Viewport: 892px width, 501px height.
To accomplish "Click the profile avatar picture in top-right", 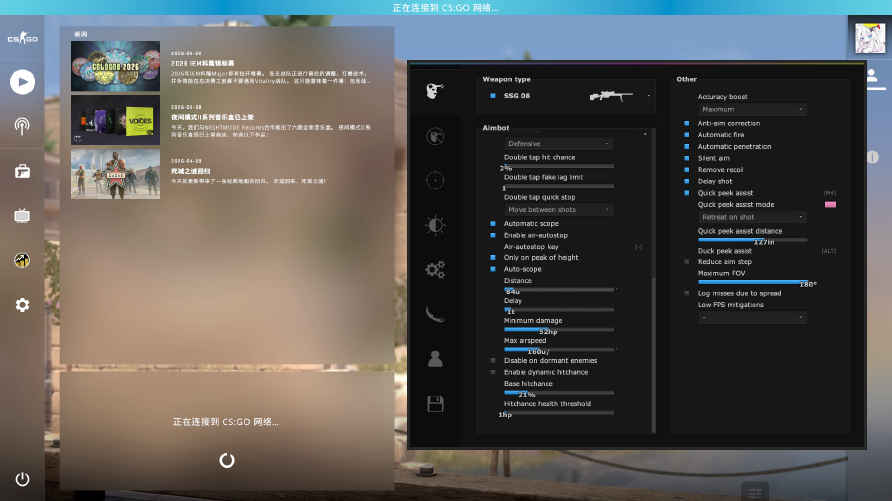I will click(870, 38).
